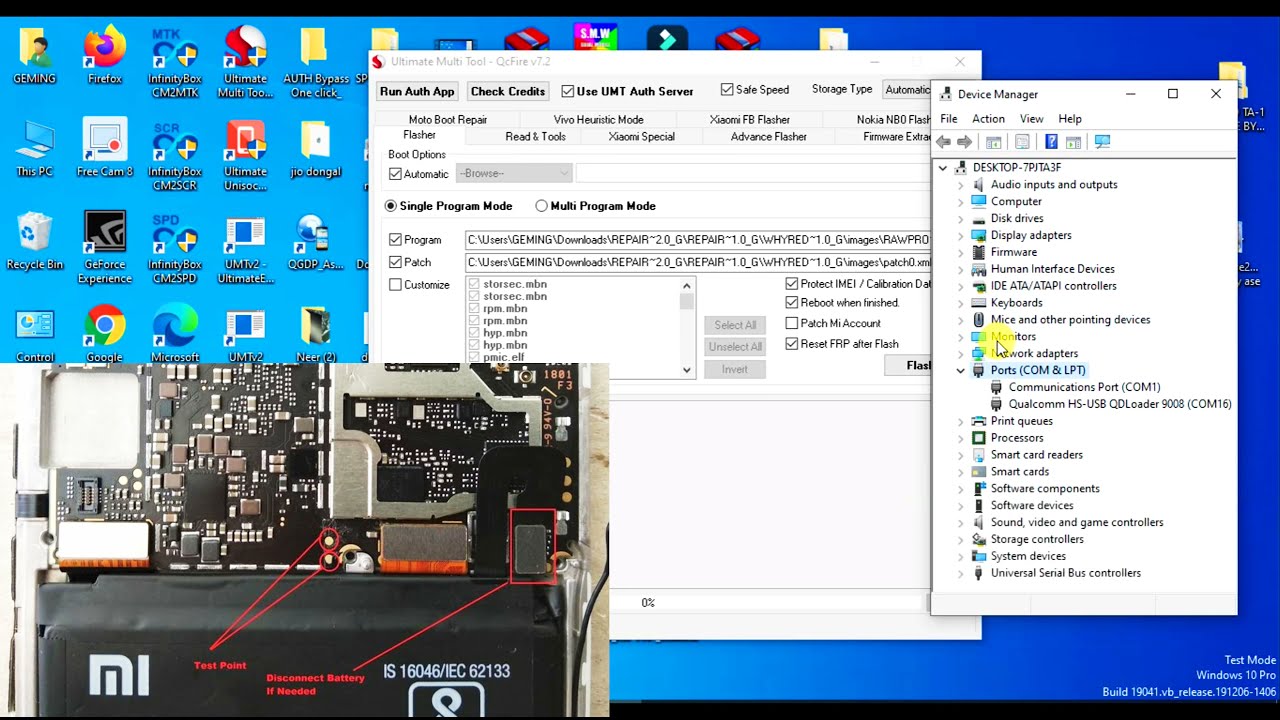Viewport: 1280px width, 720px height.
Task: Select the UMTv2 - UltimateE shortcut
Action: (x=245, y=248)
